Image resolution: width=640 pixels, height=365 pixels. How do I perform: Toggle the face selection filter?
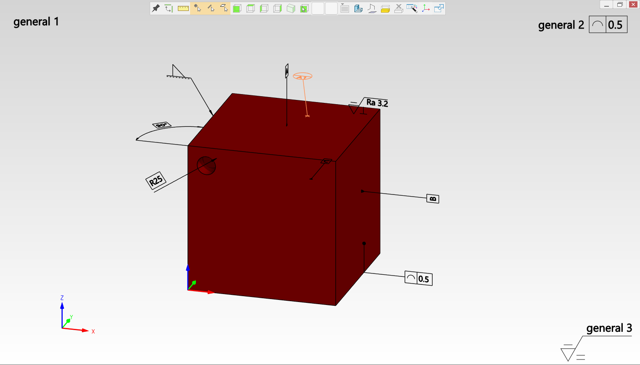224,8
